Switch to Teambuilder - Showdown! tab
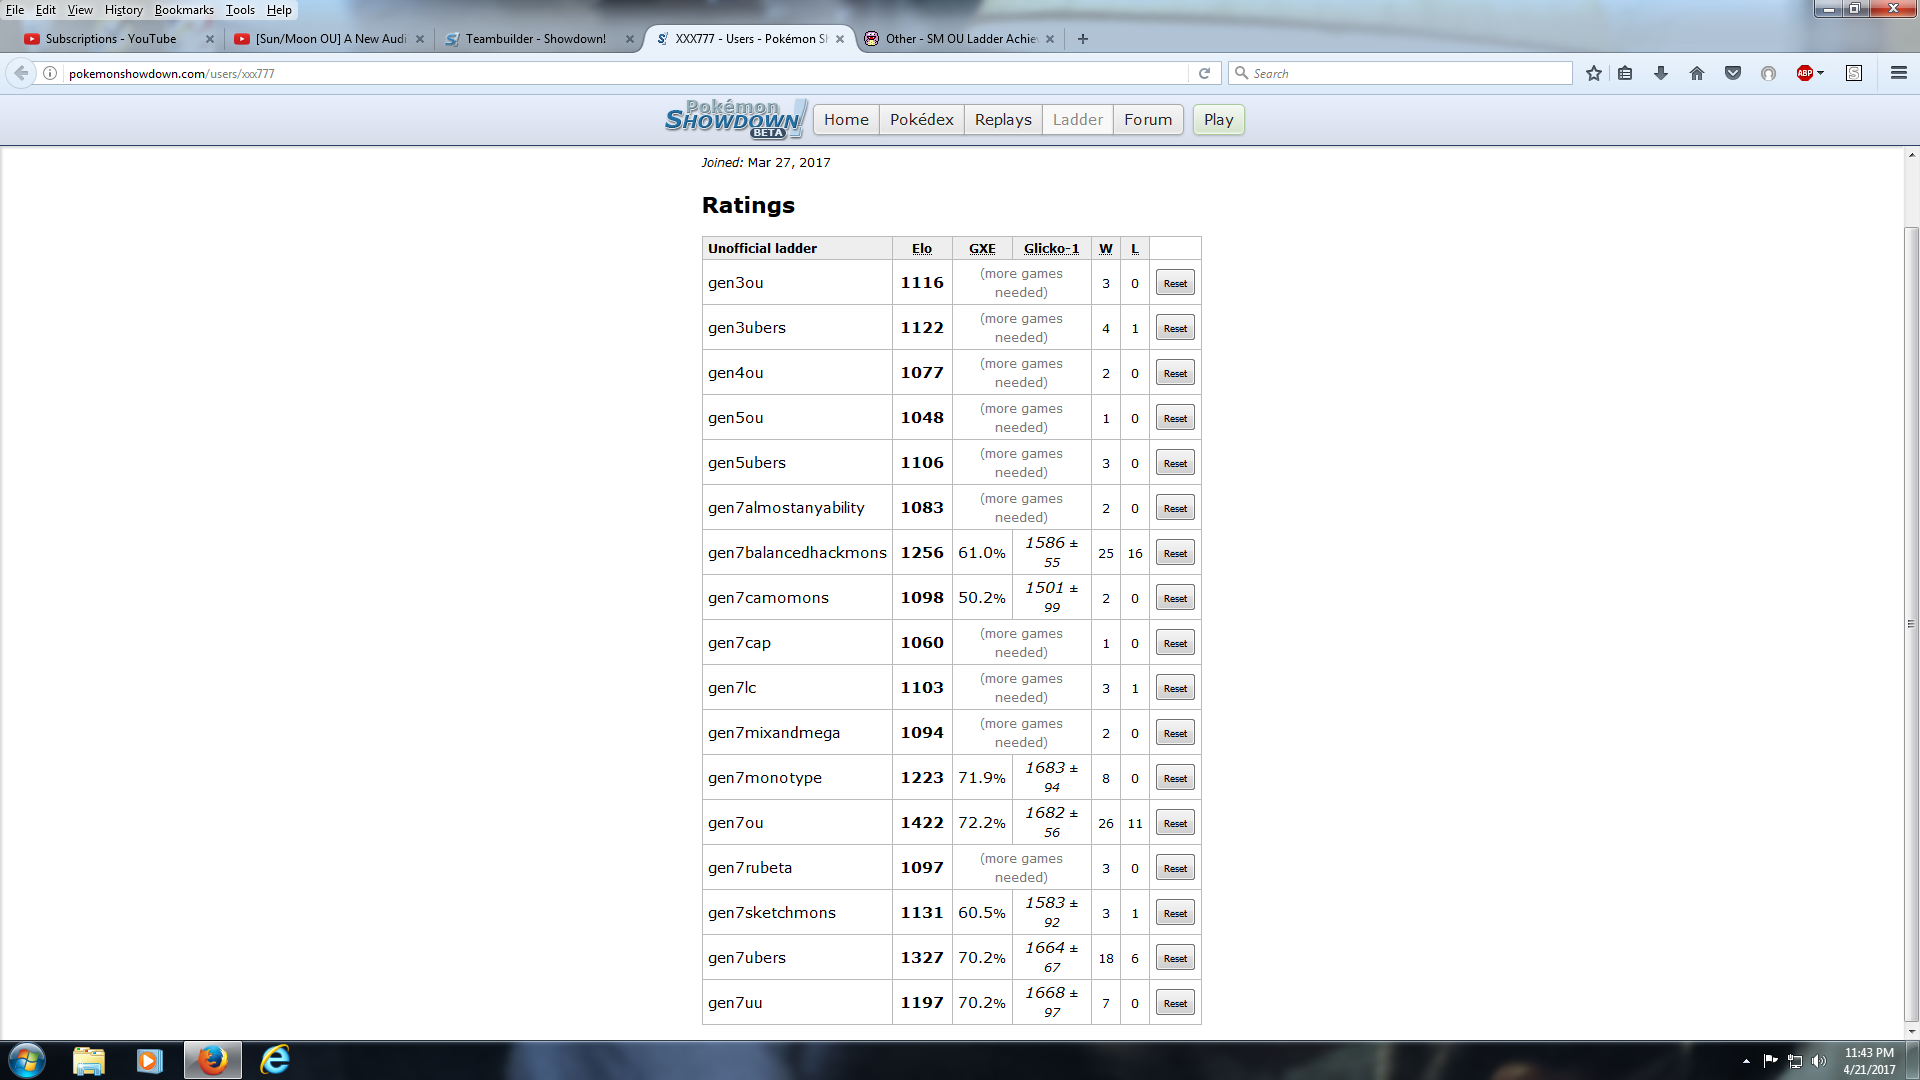Screen dimensions: 1920x1080 (x=535, y=39)
